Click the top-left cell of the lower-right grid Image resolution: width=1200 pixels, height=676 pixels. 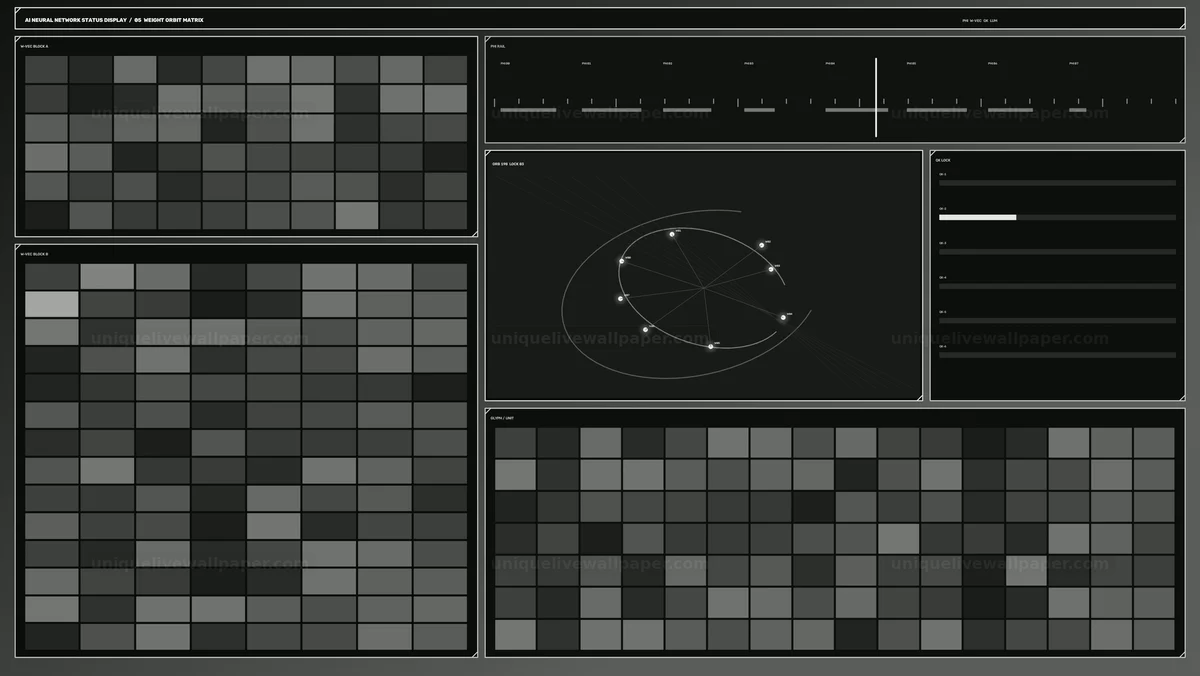[x=515, y=443]
